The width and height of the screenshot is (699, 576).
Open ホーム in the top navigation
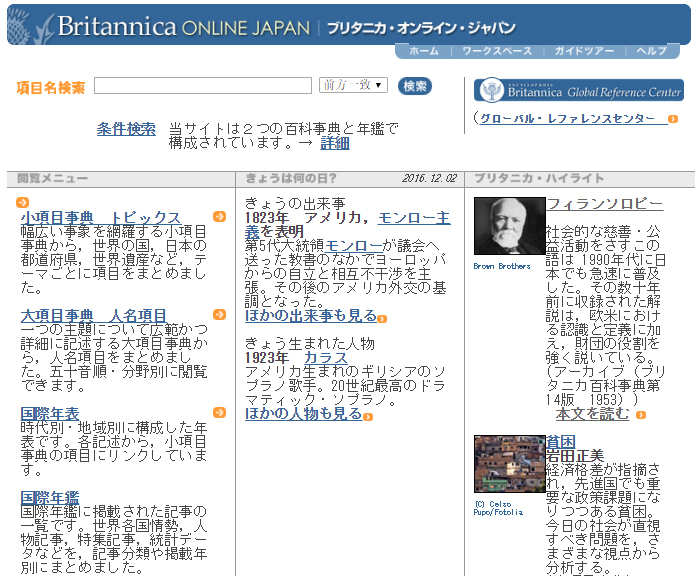[424, 51]
